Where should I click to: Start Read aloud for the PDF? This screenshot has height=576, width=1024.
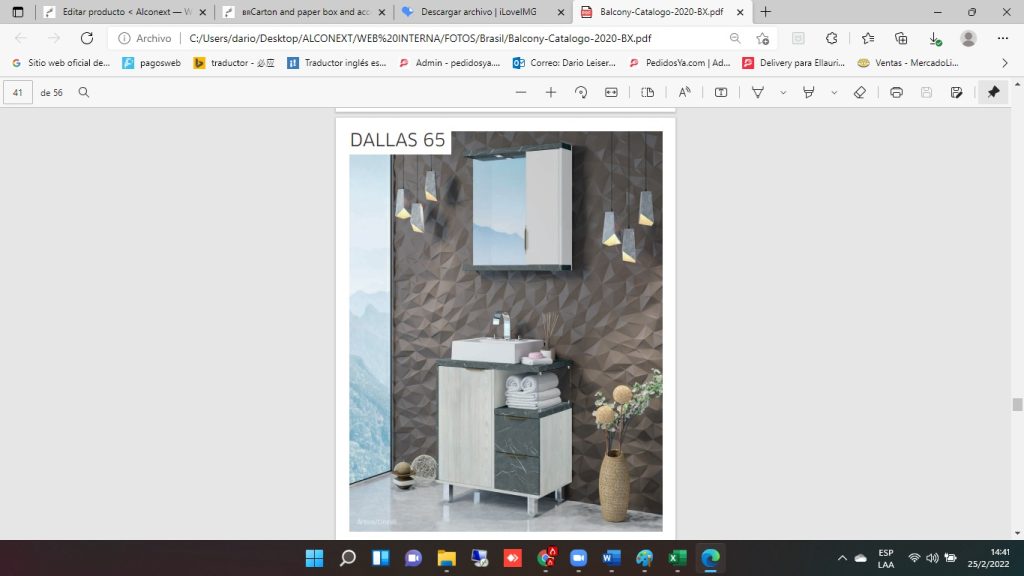tap(684, 93)
